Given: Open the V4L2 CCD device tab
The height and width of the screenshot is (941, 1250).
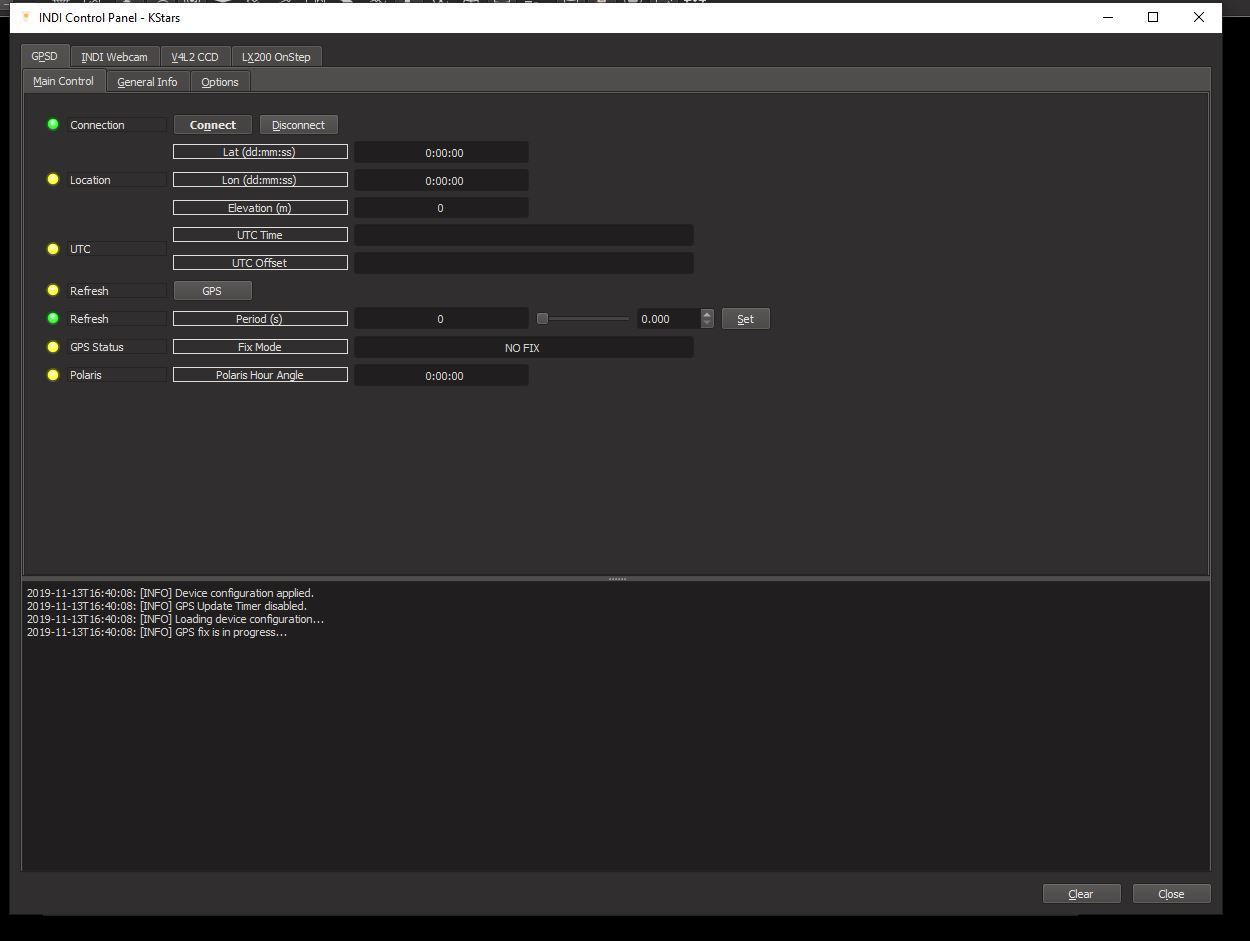Looking at the screenshot, I should click(195, 57).
